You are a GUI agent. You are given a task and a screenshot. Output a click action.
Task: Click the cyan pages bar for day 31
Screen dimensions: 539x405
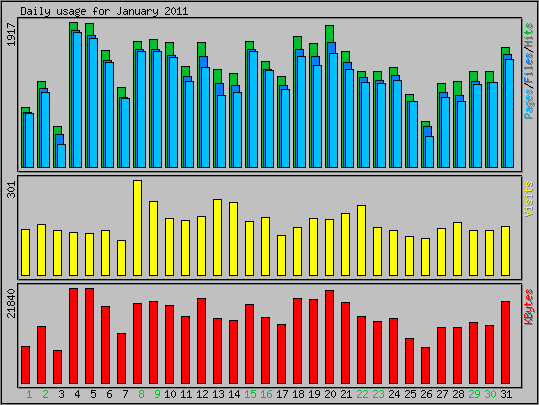(510, 113)
